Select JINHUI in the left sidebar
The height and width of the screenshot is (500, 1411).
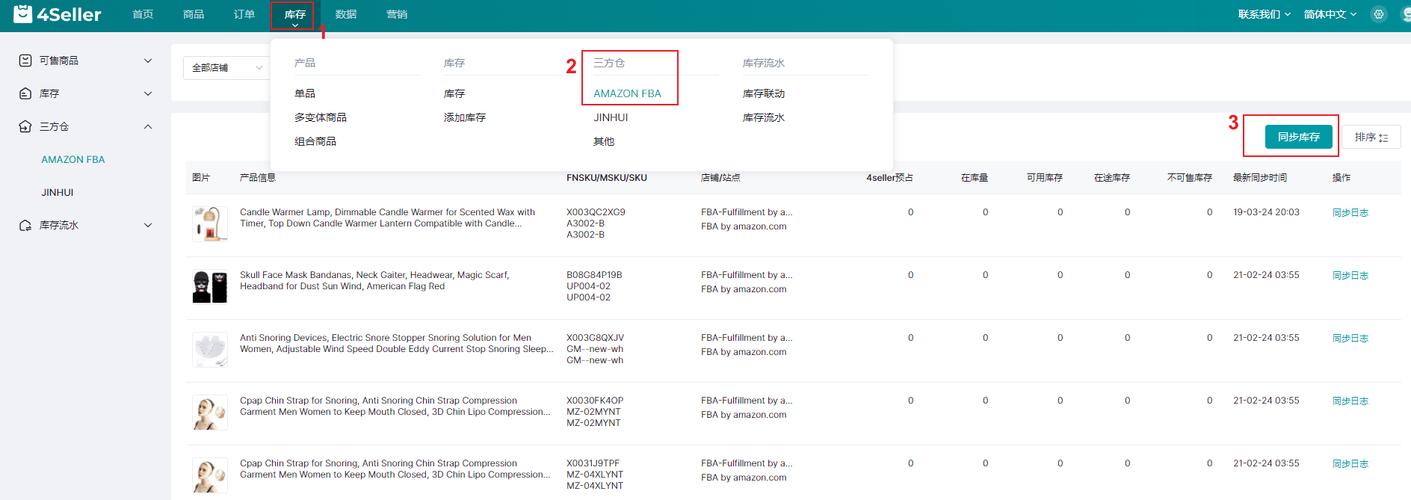tap(57, 192)
